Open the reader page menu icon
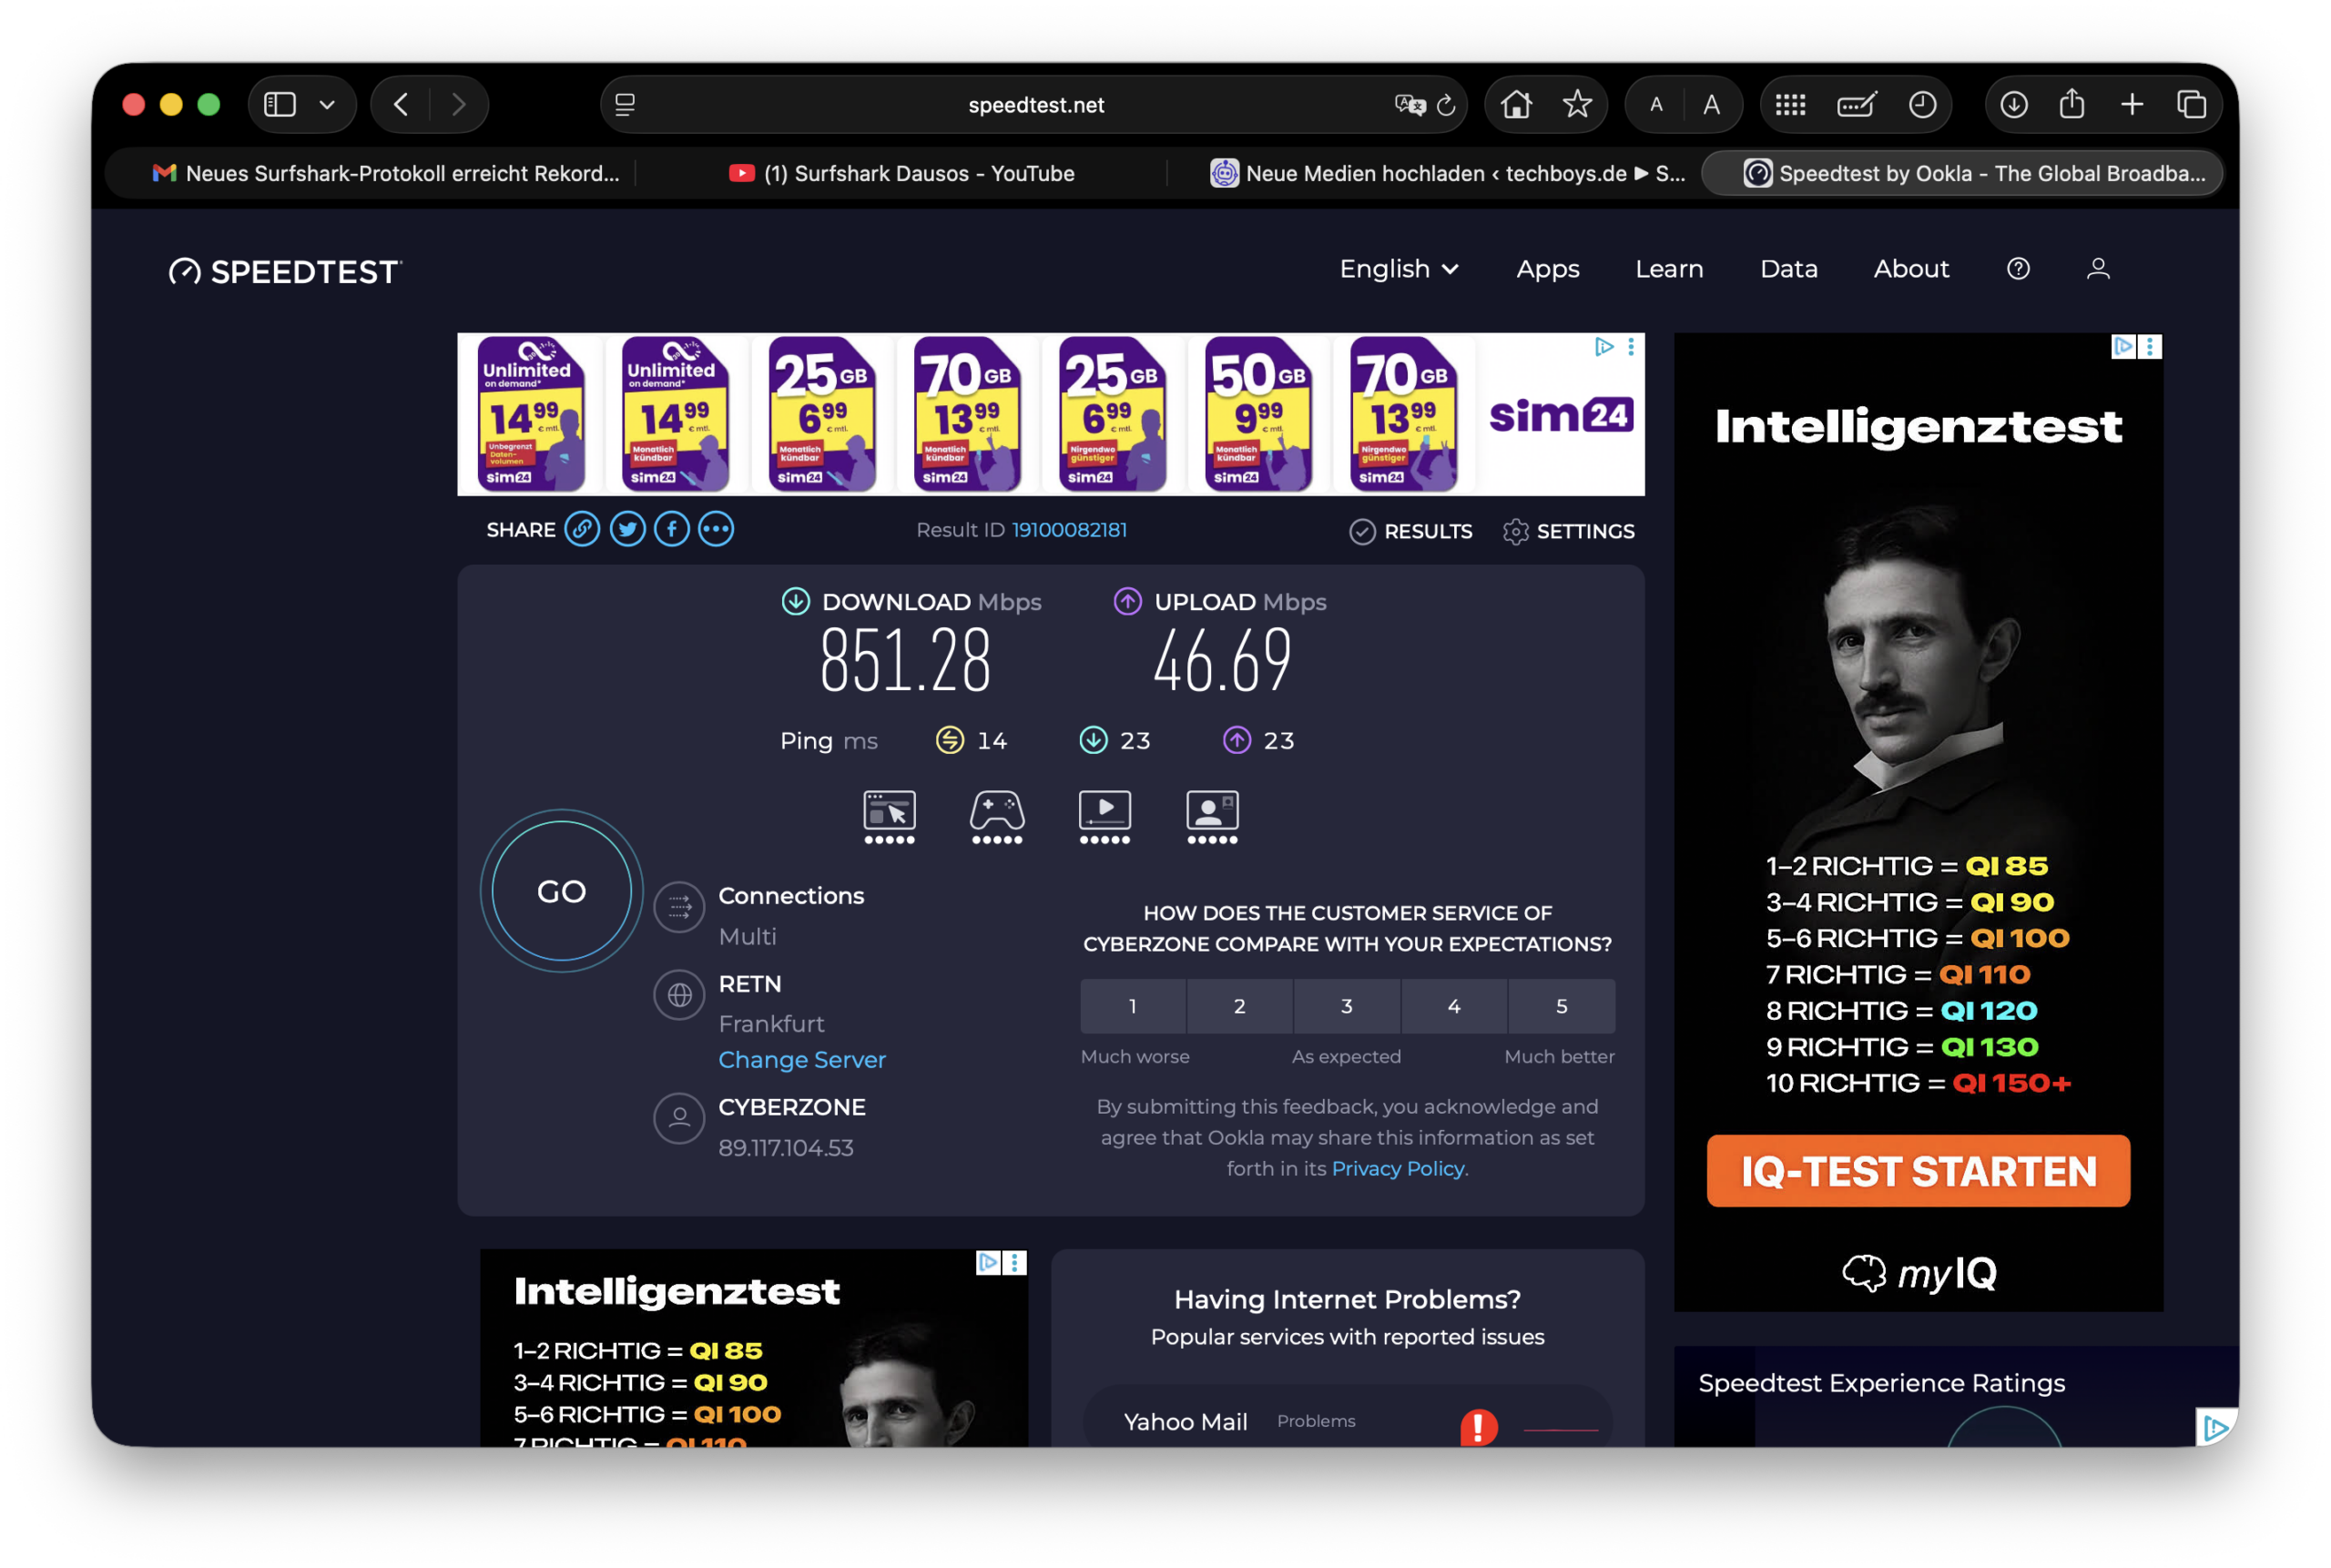2331x1568 pixels. (625, 104)
